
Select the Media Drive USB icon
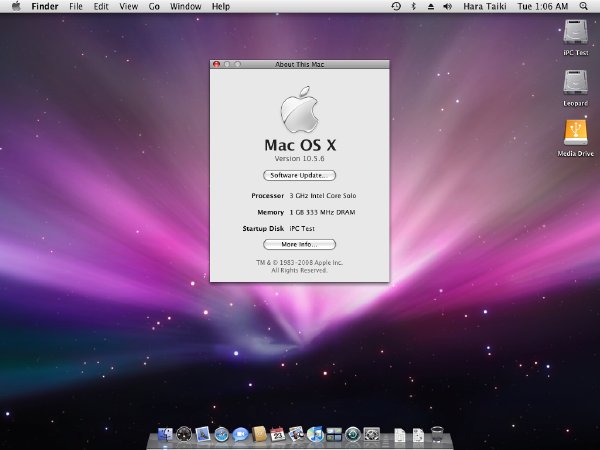[x=576, y=132]
